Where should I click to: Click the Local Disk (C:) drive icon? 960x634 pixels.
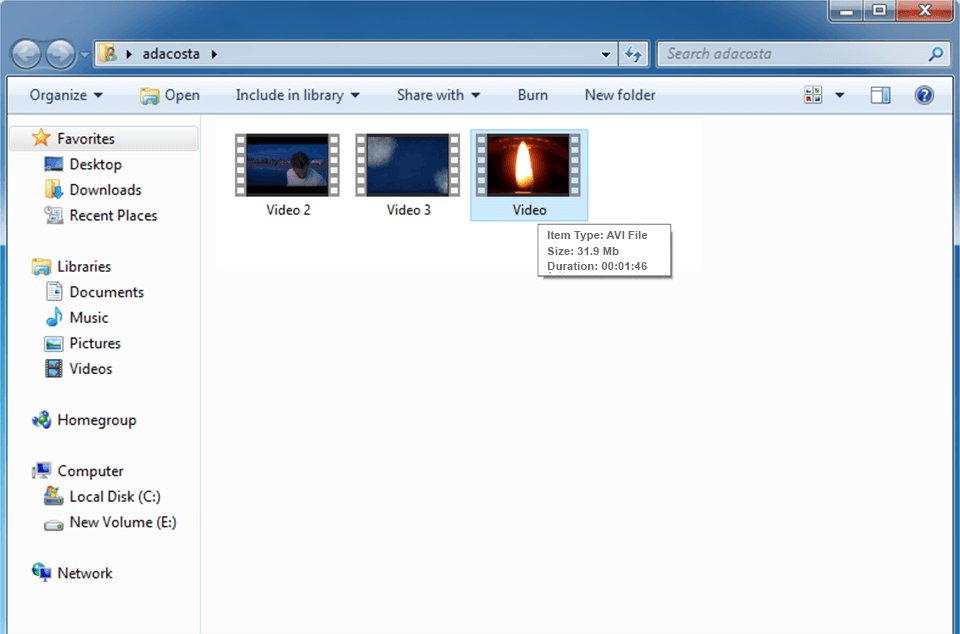pos(53,496)
